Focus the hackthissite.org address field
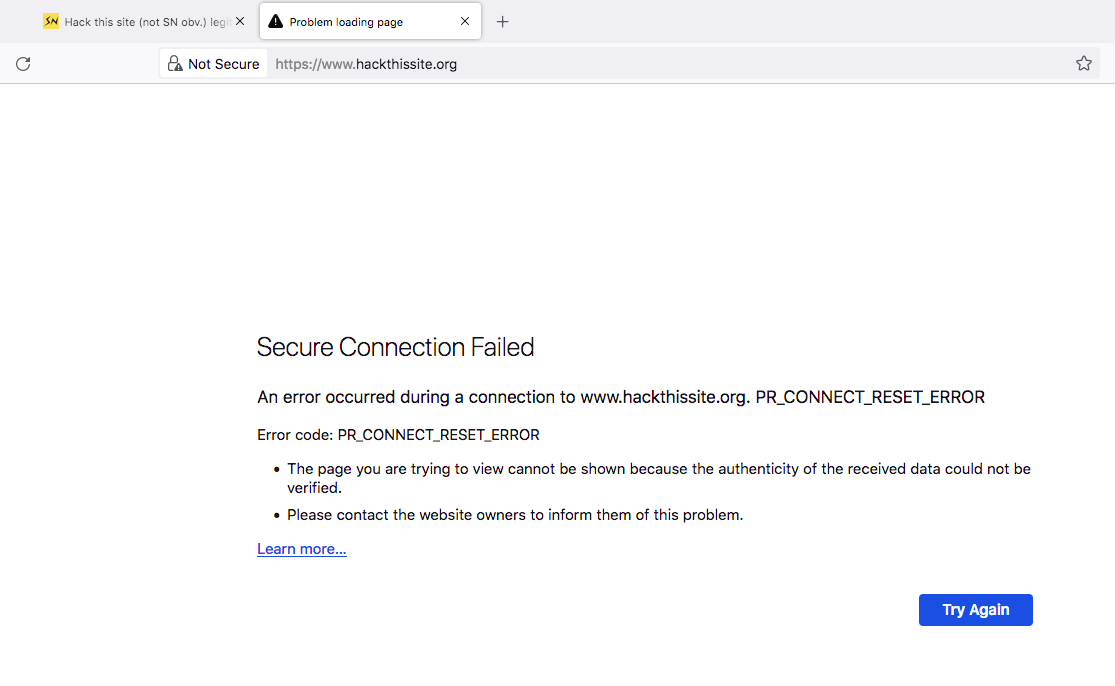Screen dimensions: 1115x686 600,64
